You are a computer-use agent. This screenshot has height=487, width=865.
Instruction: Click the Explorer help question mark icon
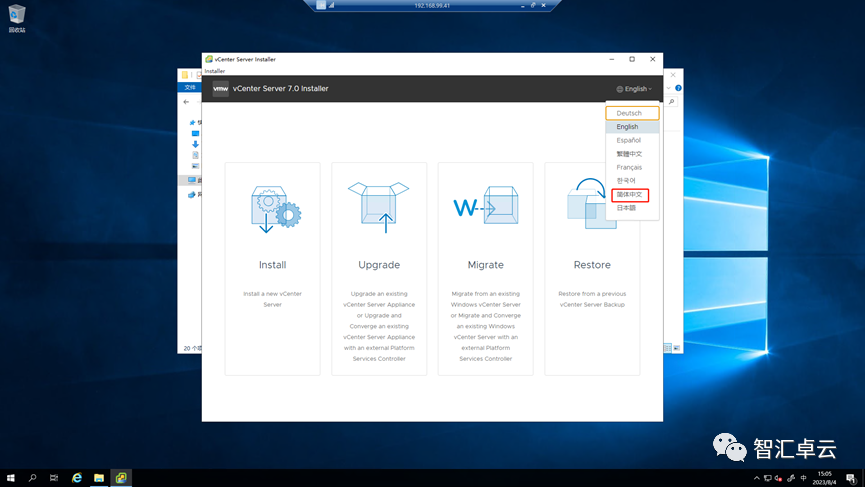678,88
